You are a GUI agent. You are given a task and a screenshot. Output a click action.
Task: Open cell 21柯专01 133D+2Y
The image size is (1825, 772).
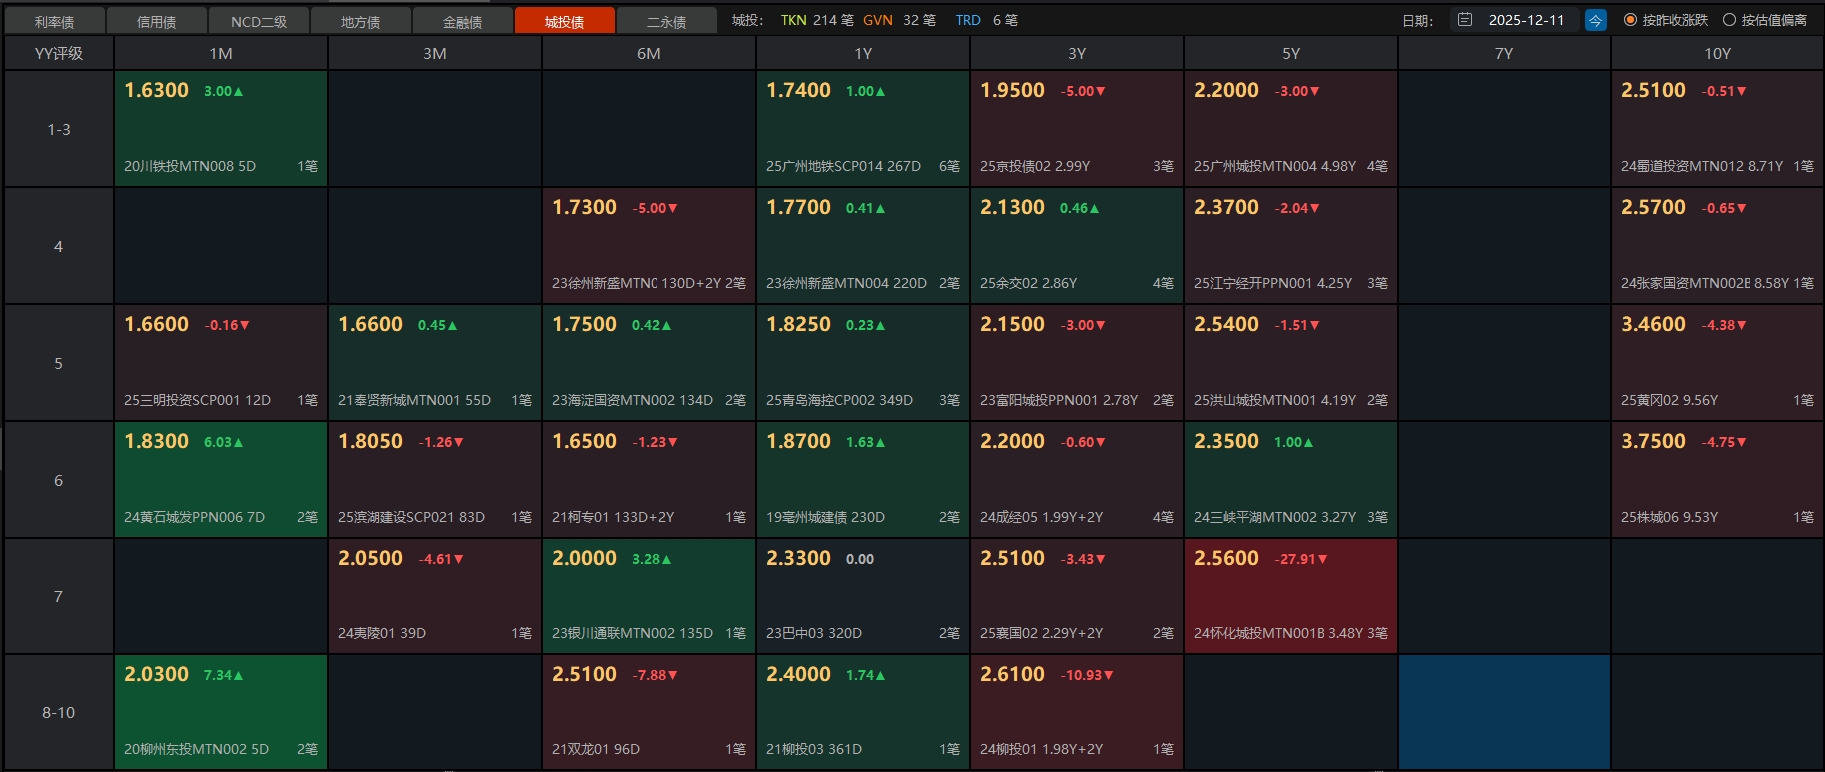click(x=649, y=480)
